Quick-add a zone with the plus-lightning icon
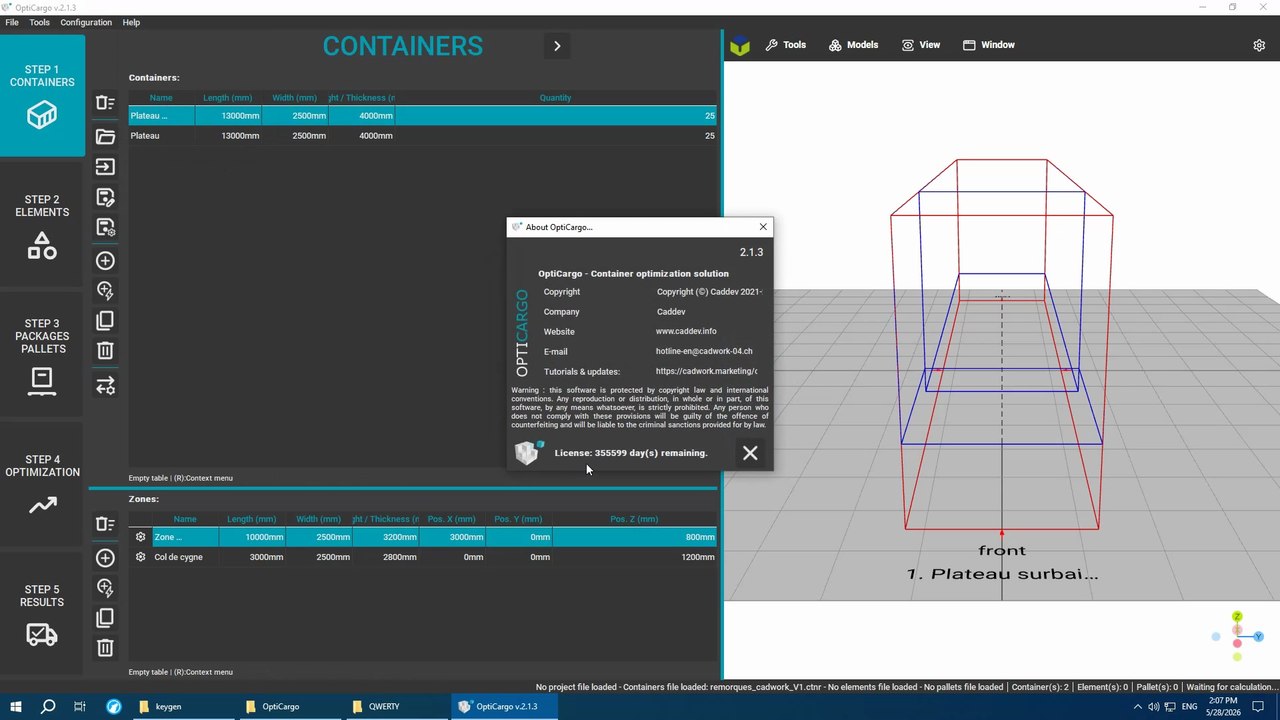Image resolution: width=1280 pixels, height=720 pixels. (x=105, y=588)
